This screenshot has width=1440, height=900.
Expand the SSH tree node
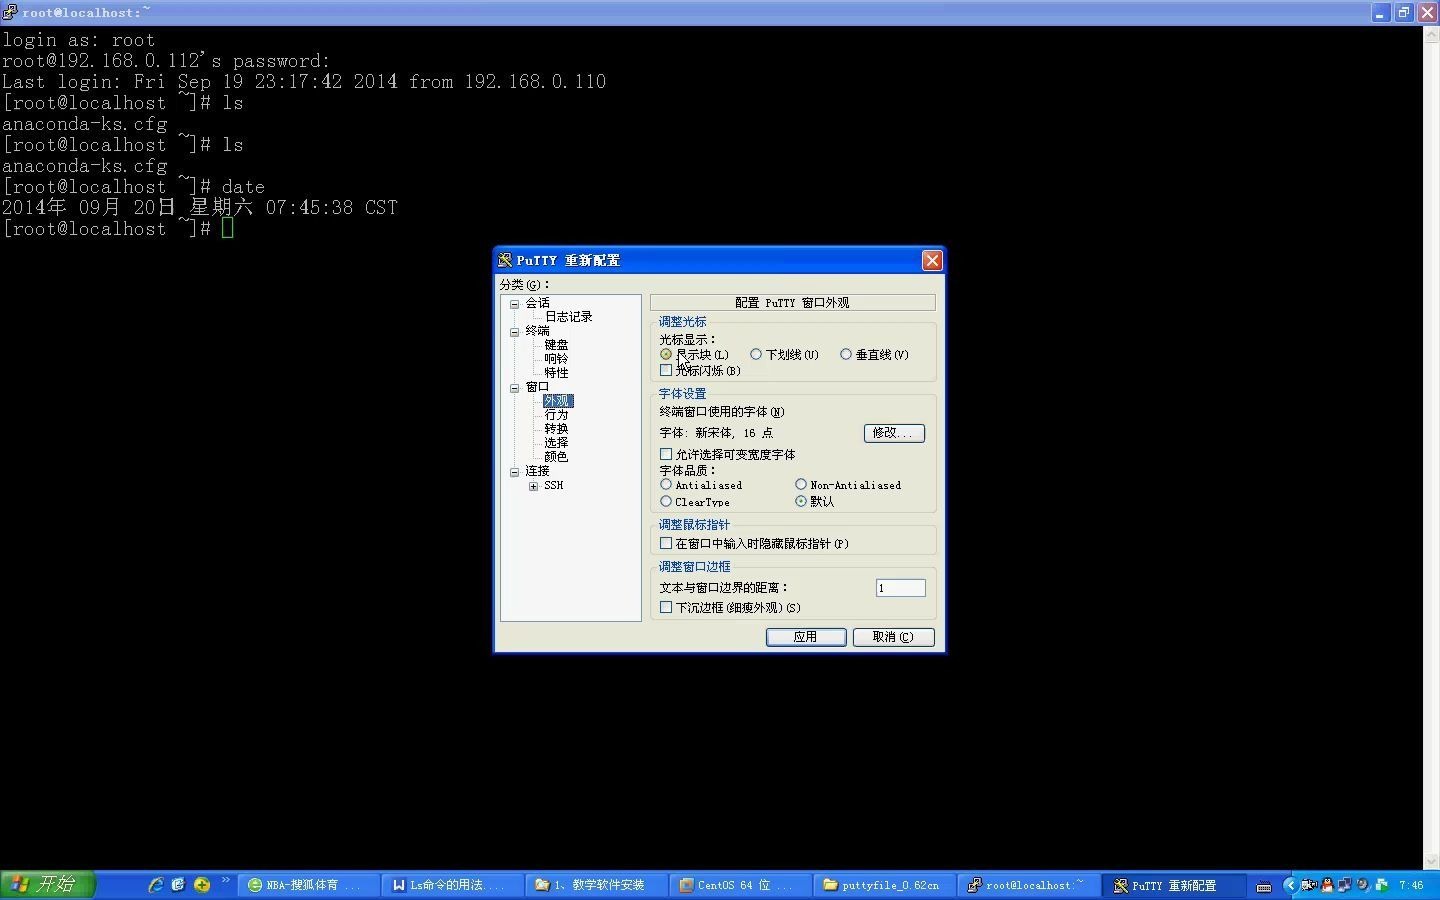coord(534,486)
